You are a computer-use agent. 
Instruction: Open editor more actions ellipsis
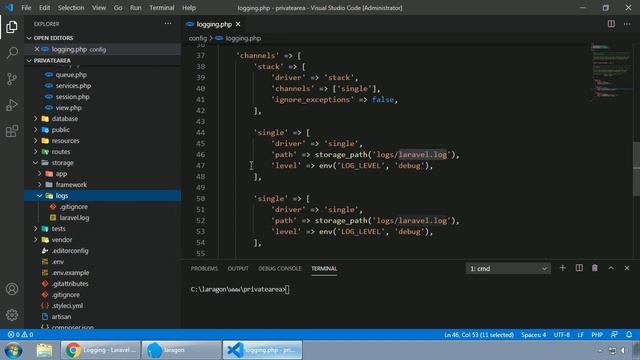(627, 24)
